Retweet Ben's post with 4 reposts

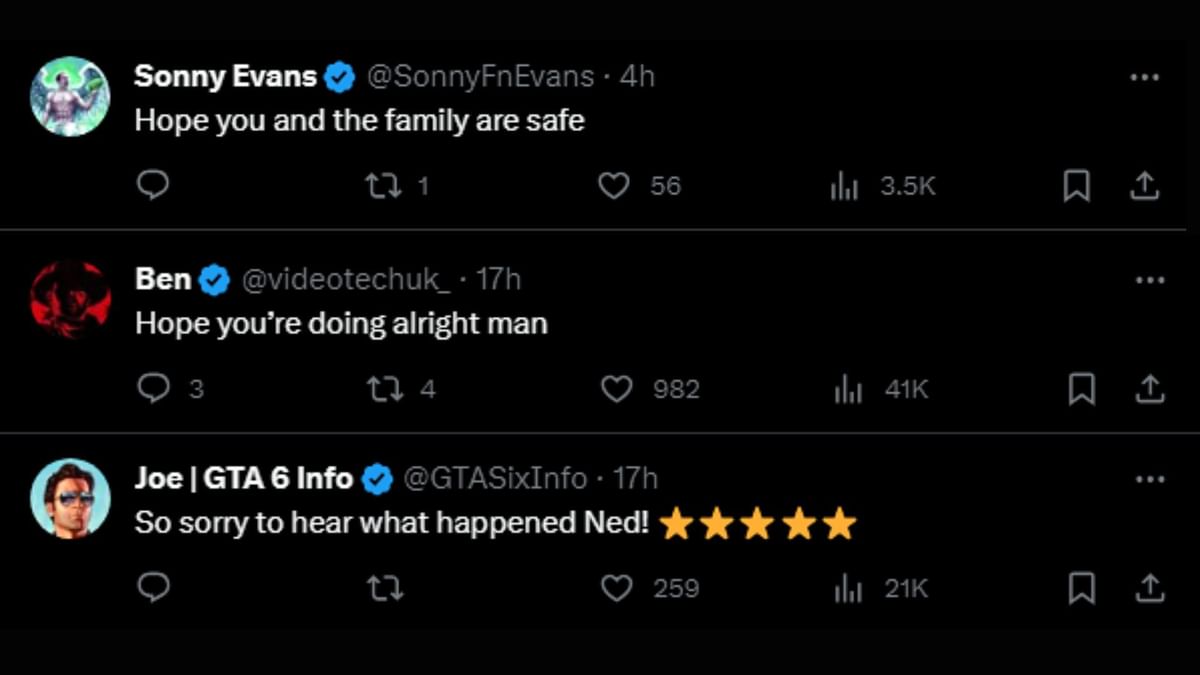click(x=385, y=389)
